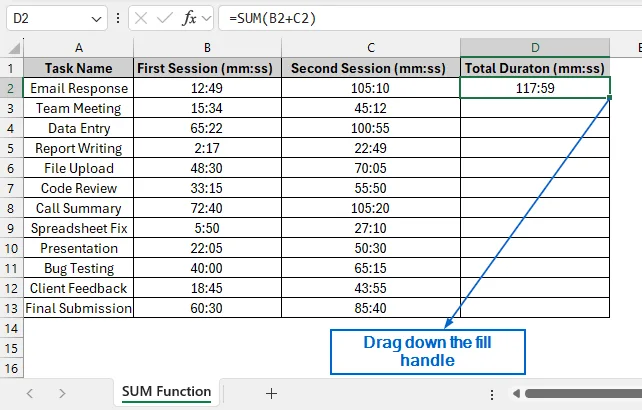Screen dimensions: 642x410
Task: Select the Data Entry cell
Action: pyautogui.click(x=79, y=128)
